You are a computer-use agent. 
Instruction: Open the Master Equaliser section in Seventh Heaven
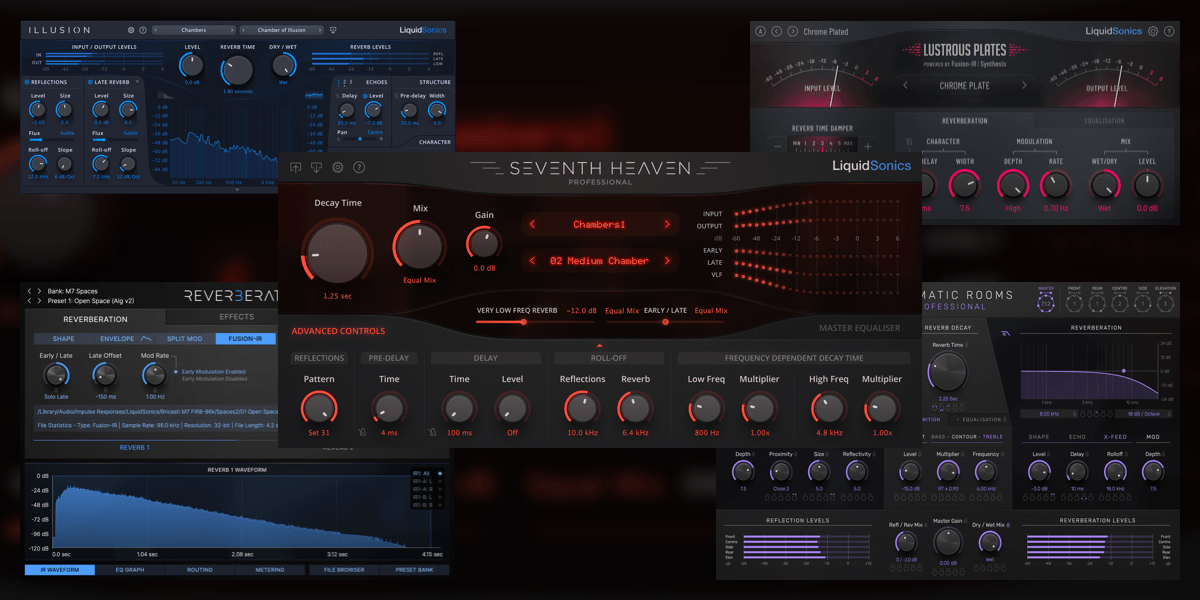860,328
